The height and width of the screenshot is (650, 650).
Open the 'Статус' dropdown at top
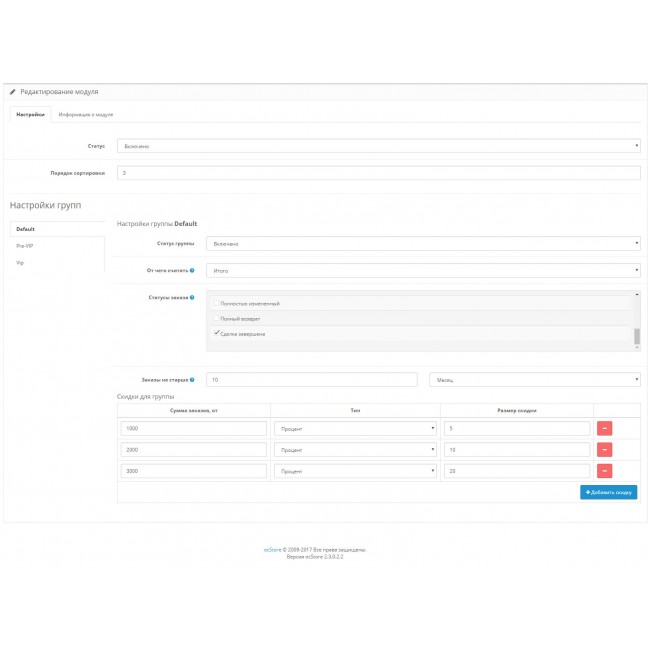[x=378, y=146]
